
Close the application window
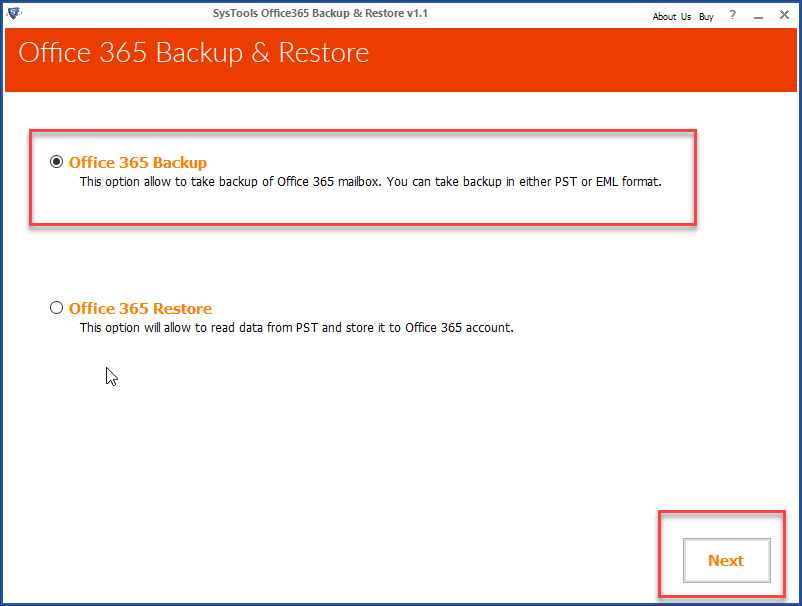(784, 15)
